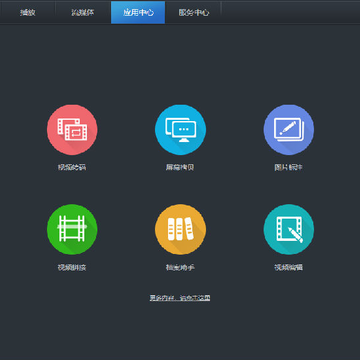Image resolution: width=360 pixels, height=360 pixels.
Task: Click the 视频转码 label text
Action: (72, 167)
